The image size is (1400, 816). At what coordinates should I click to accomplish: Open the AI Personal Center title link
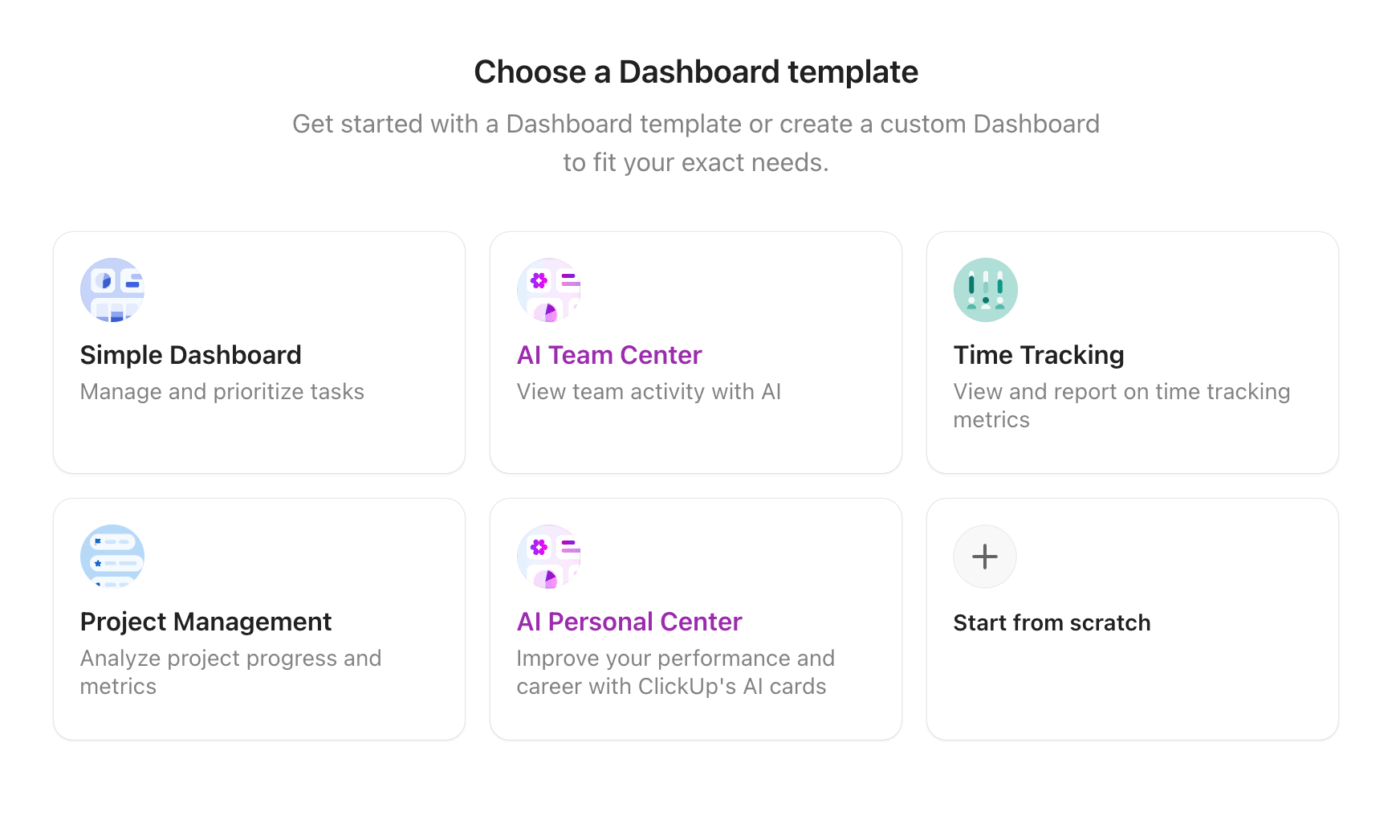pyautogui.click(x=629, y=622)
